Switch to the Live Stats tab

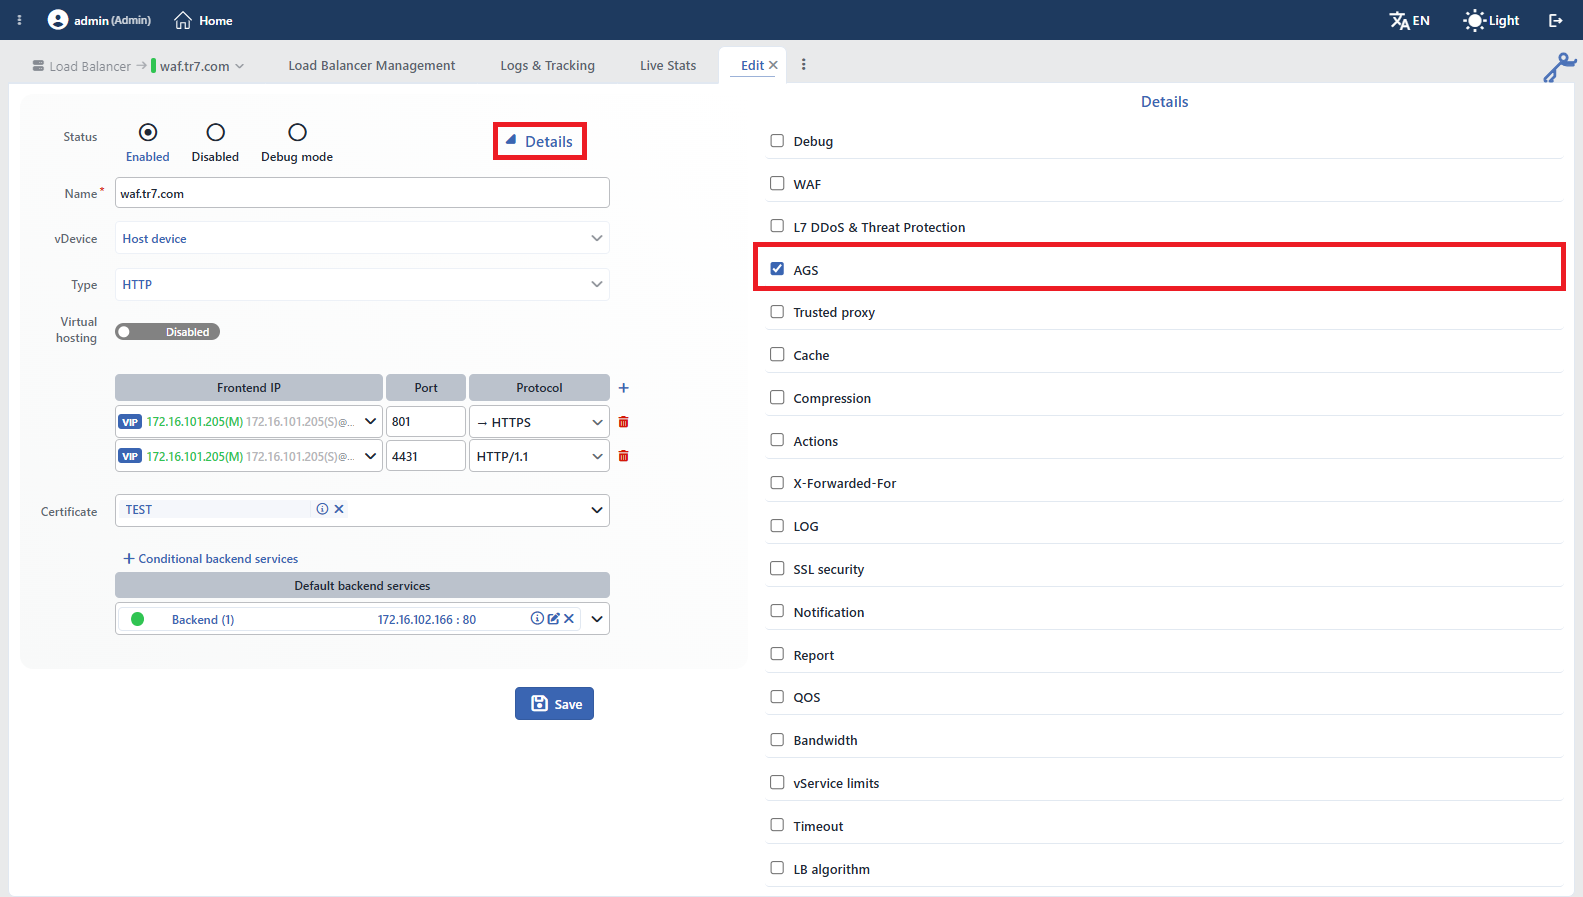click(668, 65)
